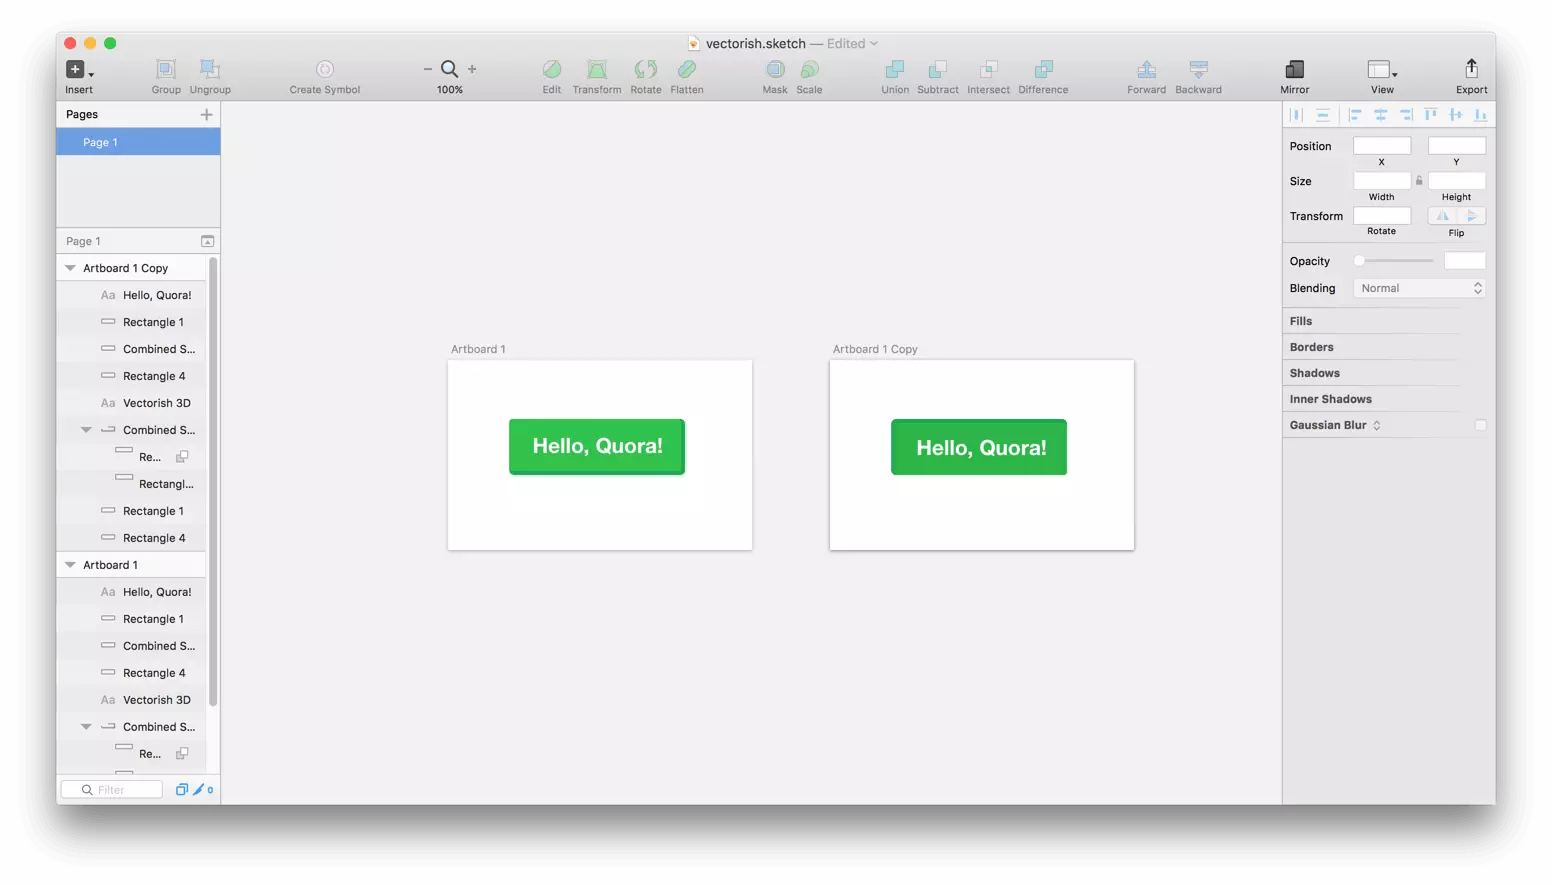Collapse the Artboard 1 Copy group
Image resolution: width=1552 pixels, height=885 pixels.
[70, 268]
